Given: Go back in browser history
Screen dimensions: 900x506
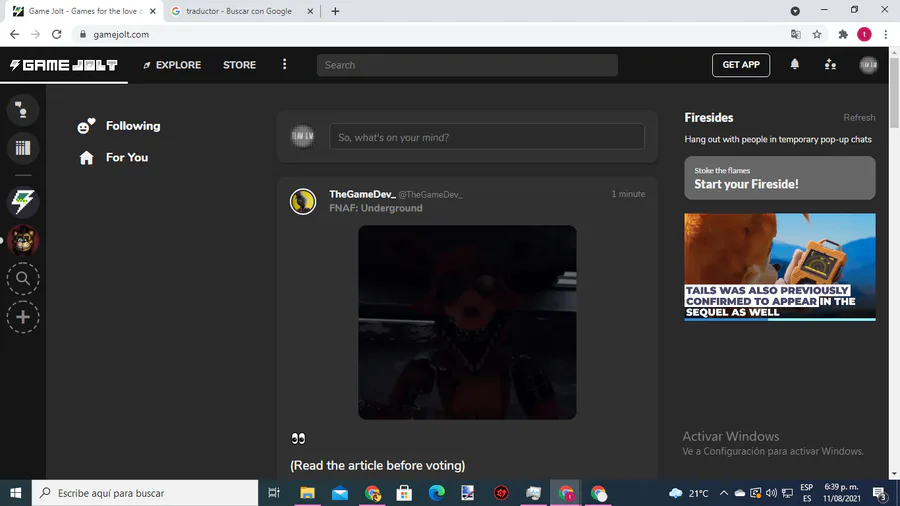Looking at the screenshot, I should 14,34.
